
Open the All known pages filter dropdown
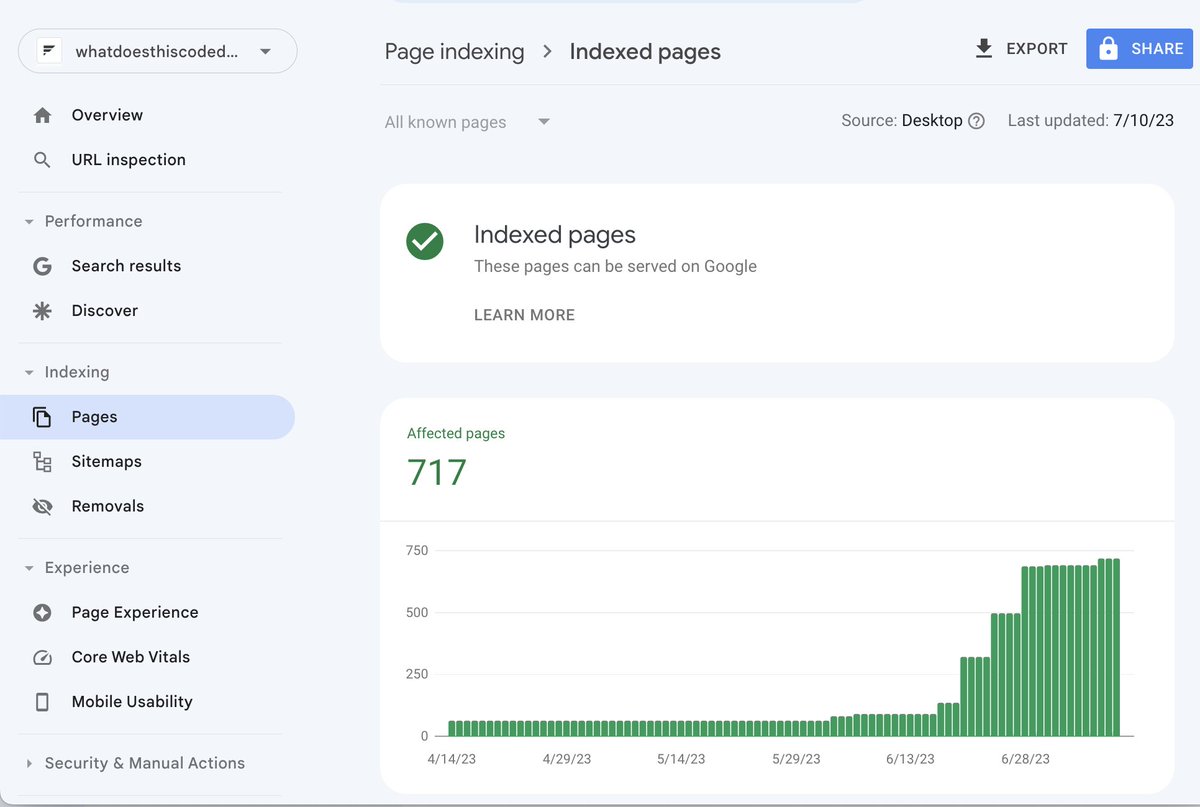[x=468, y=122]
